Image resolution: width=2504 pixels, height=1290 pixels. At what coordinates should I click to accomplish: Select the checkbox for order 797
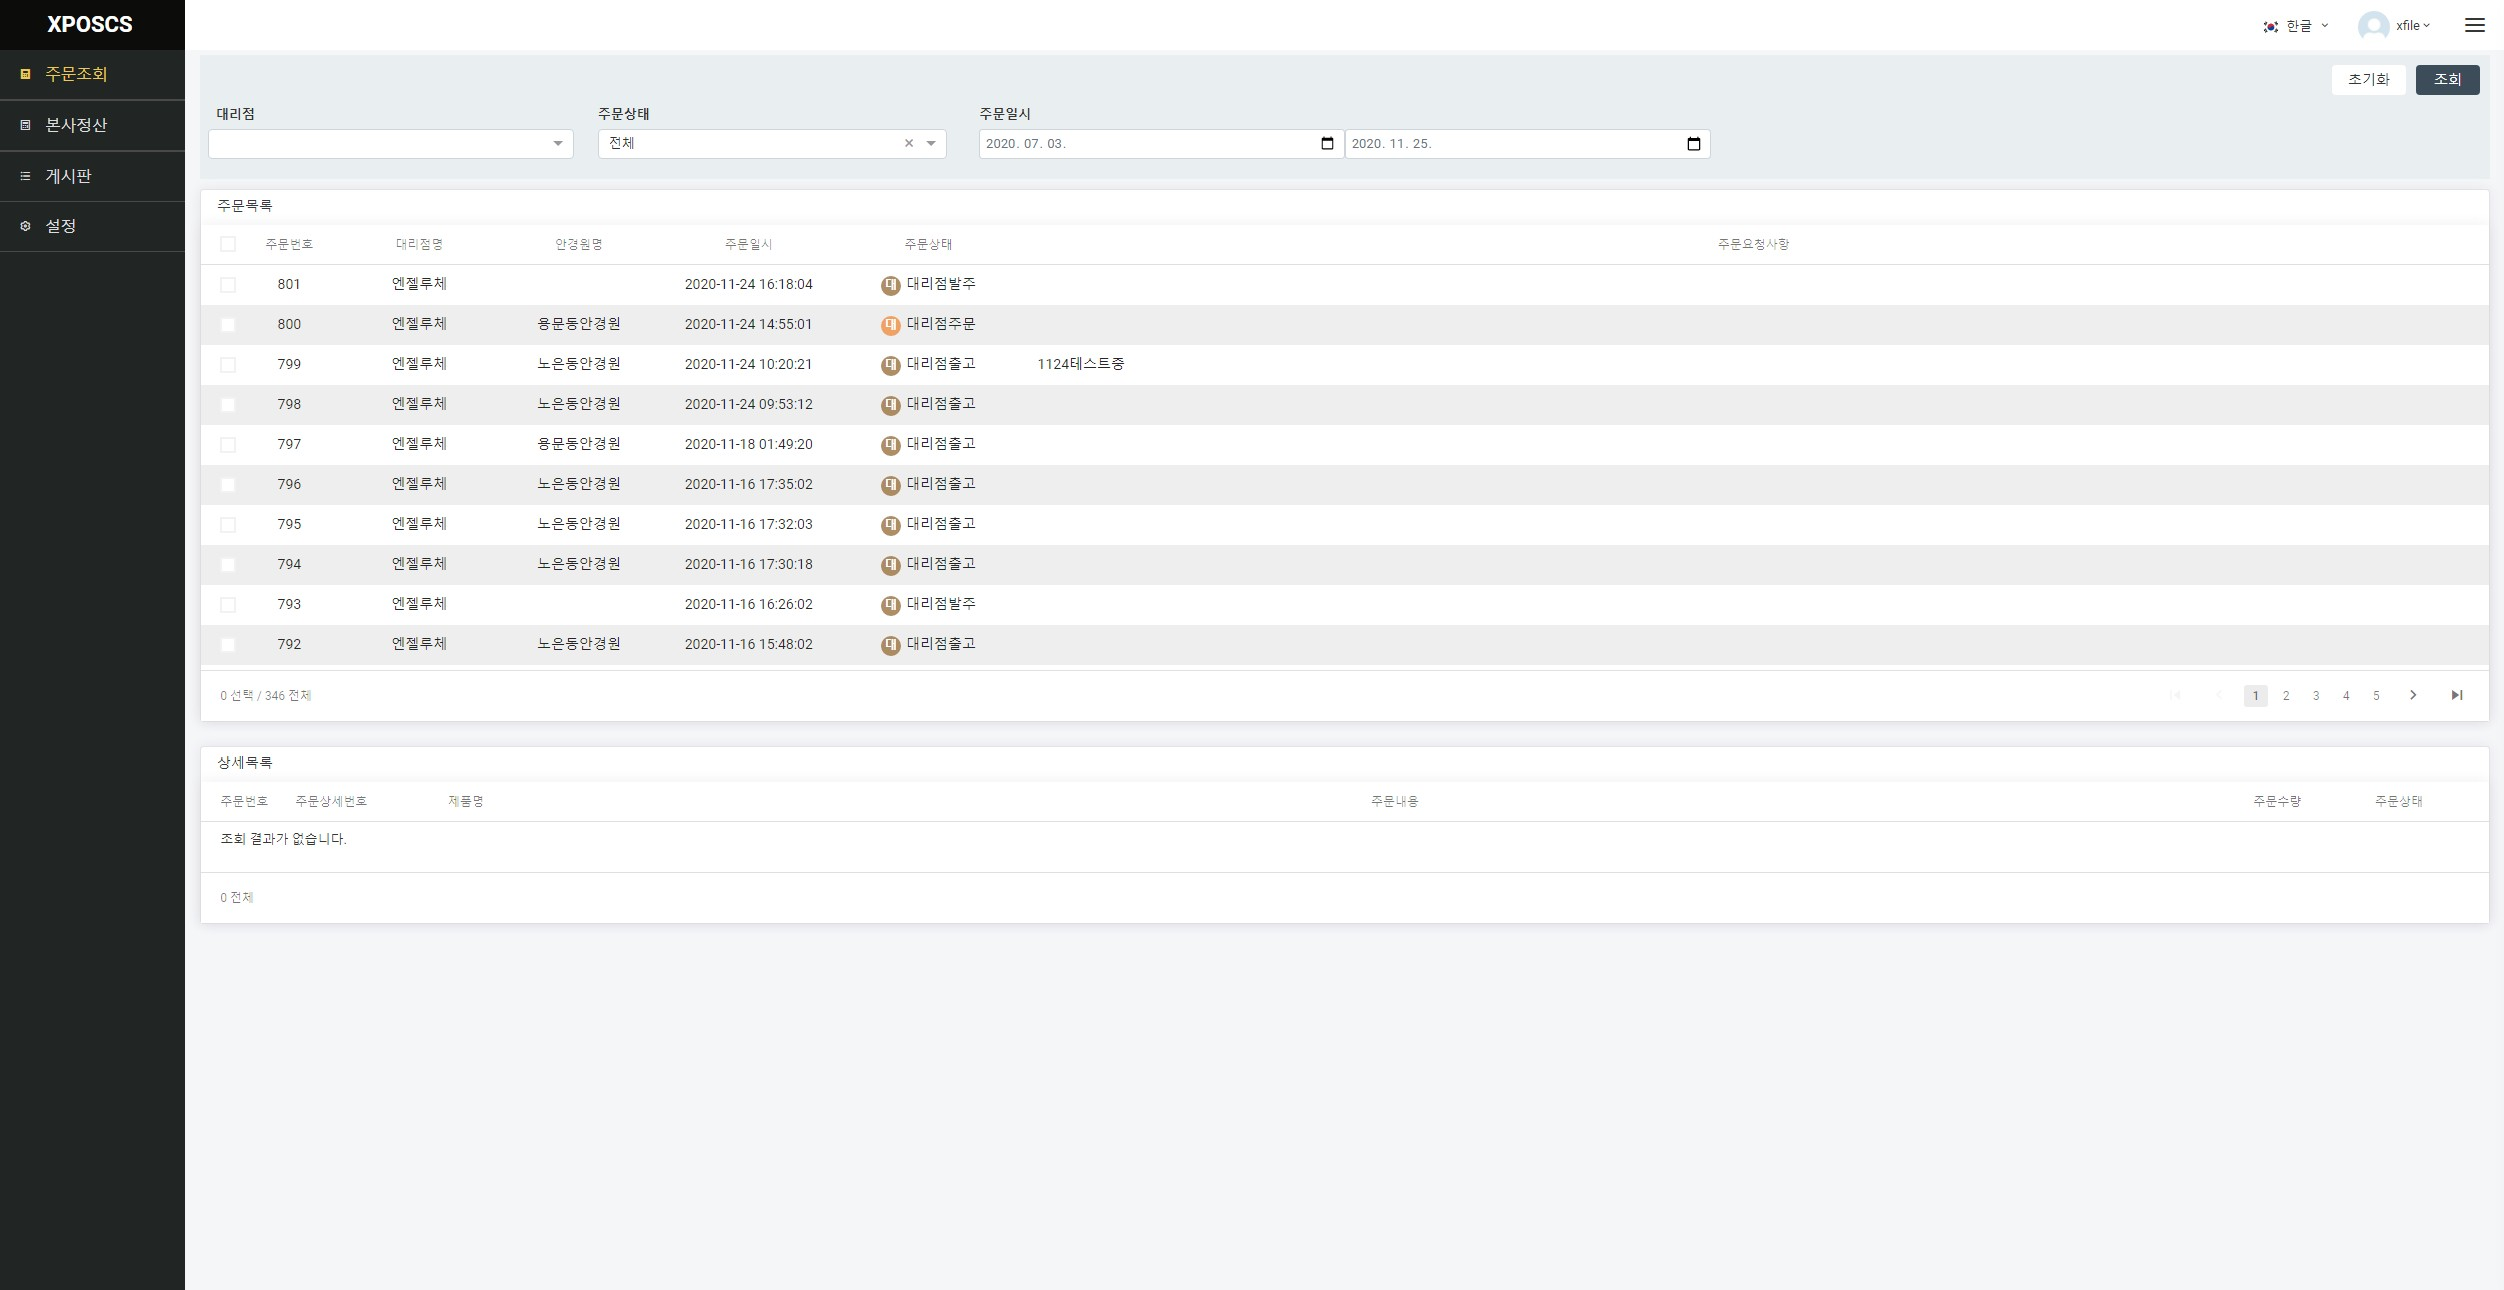coord(228,445)
